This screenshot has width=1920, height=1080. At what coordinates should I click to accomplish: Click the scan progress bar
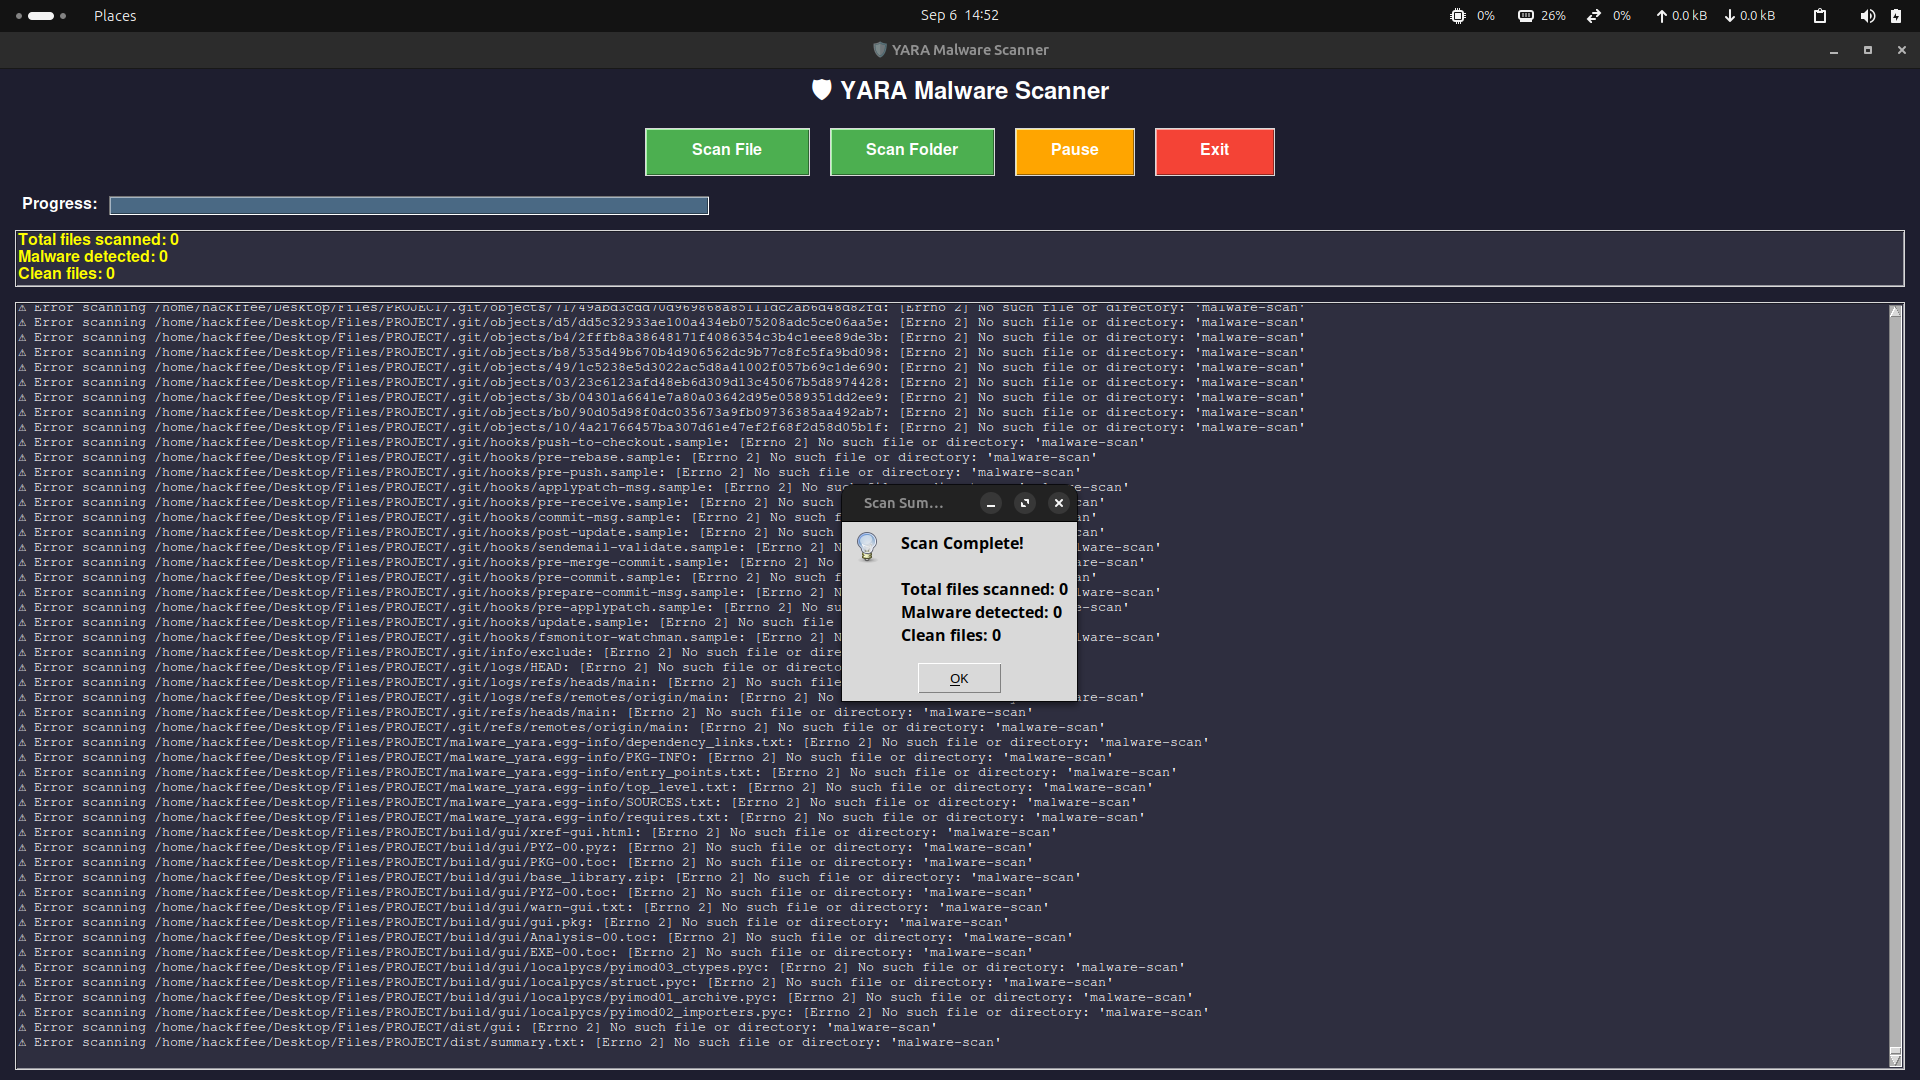tap(409, 205)
